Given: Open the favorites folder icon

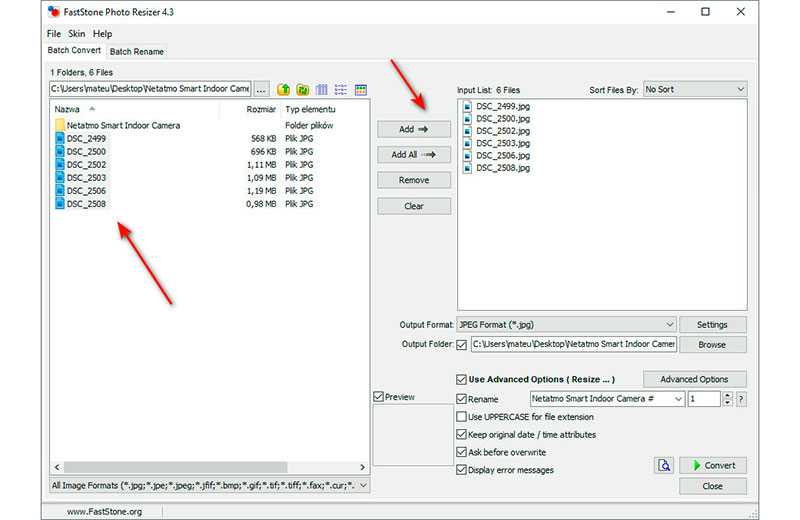Looking at the screenshot, I should 302,90.
